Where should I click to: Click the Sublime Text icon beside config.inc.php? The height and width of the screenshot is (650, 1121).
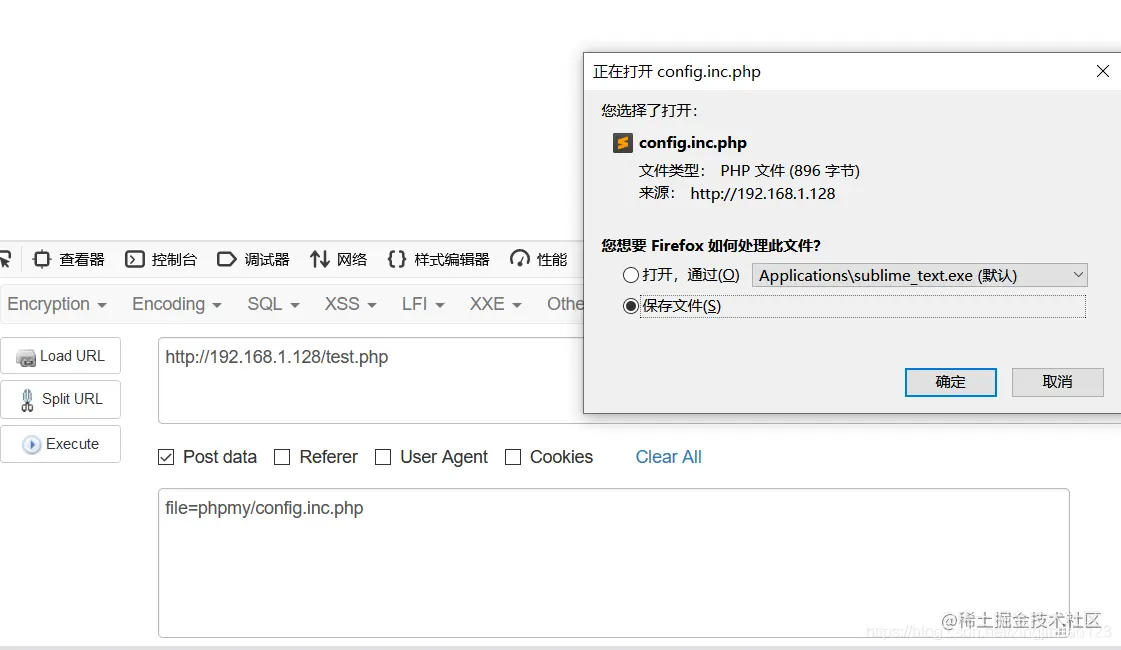tap(623, 143)
